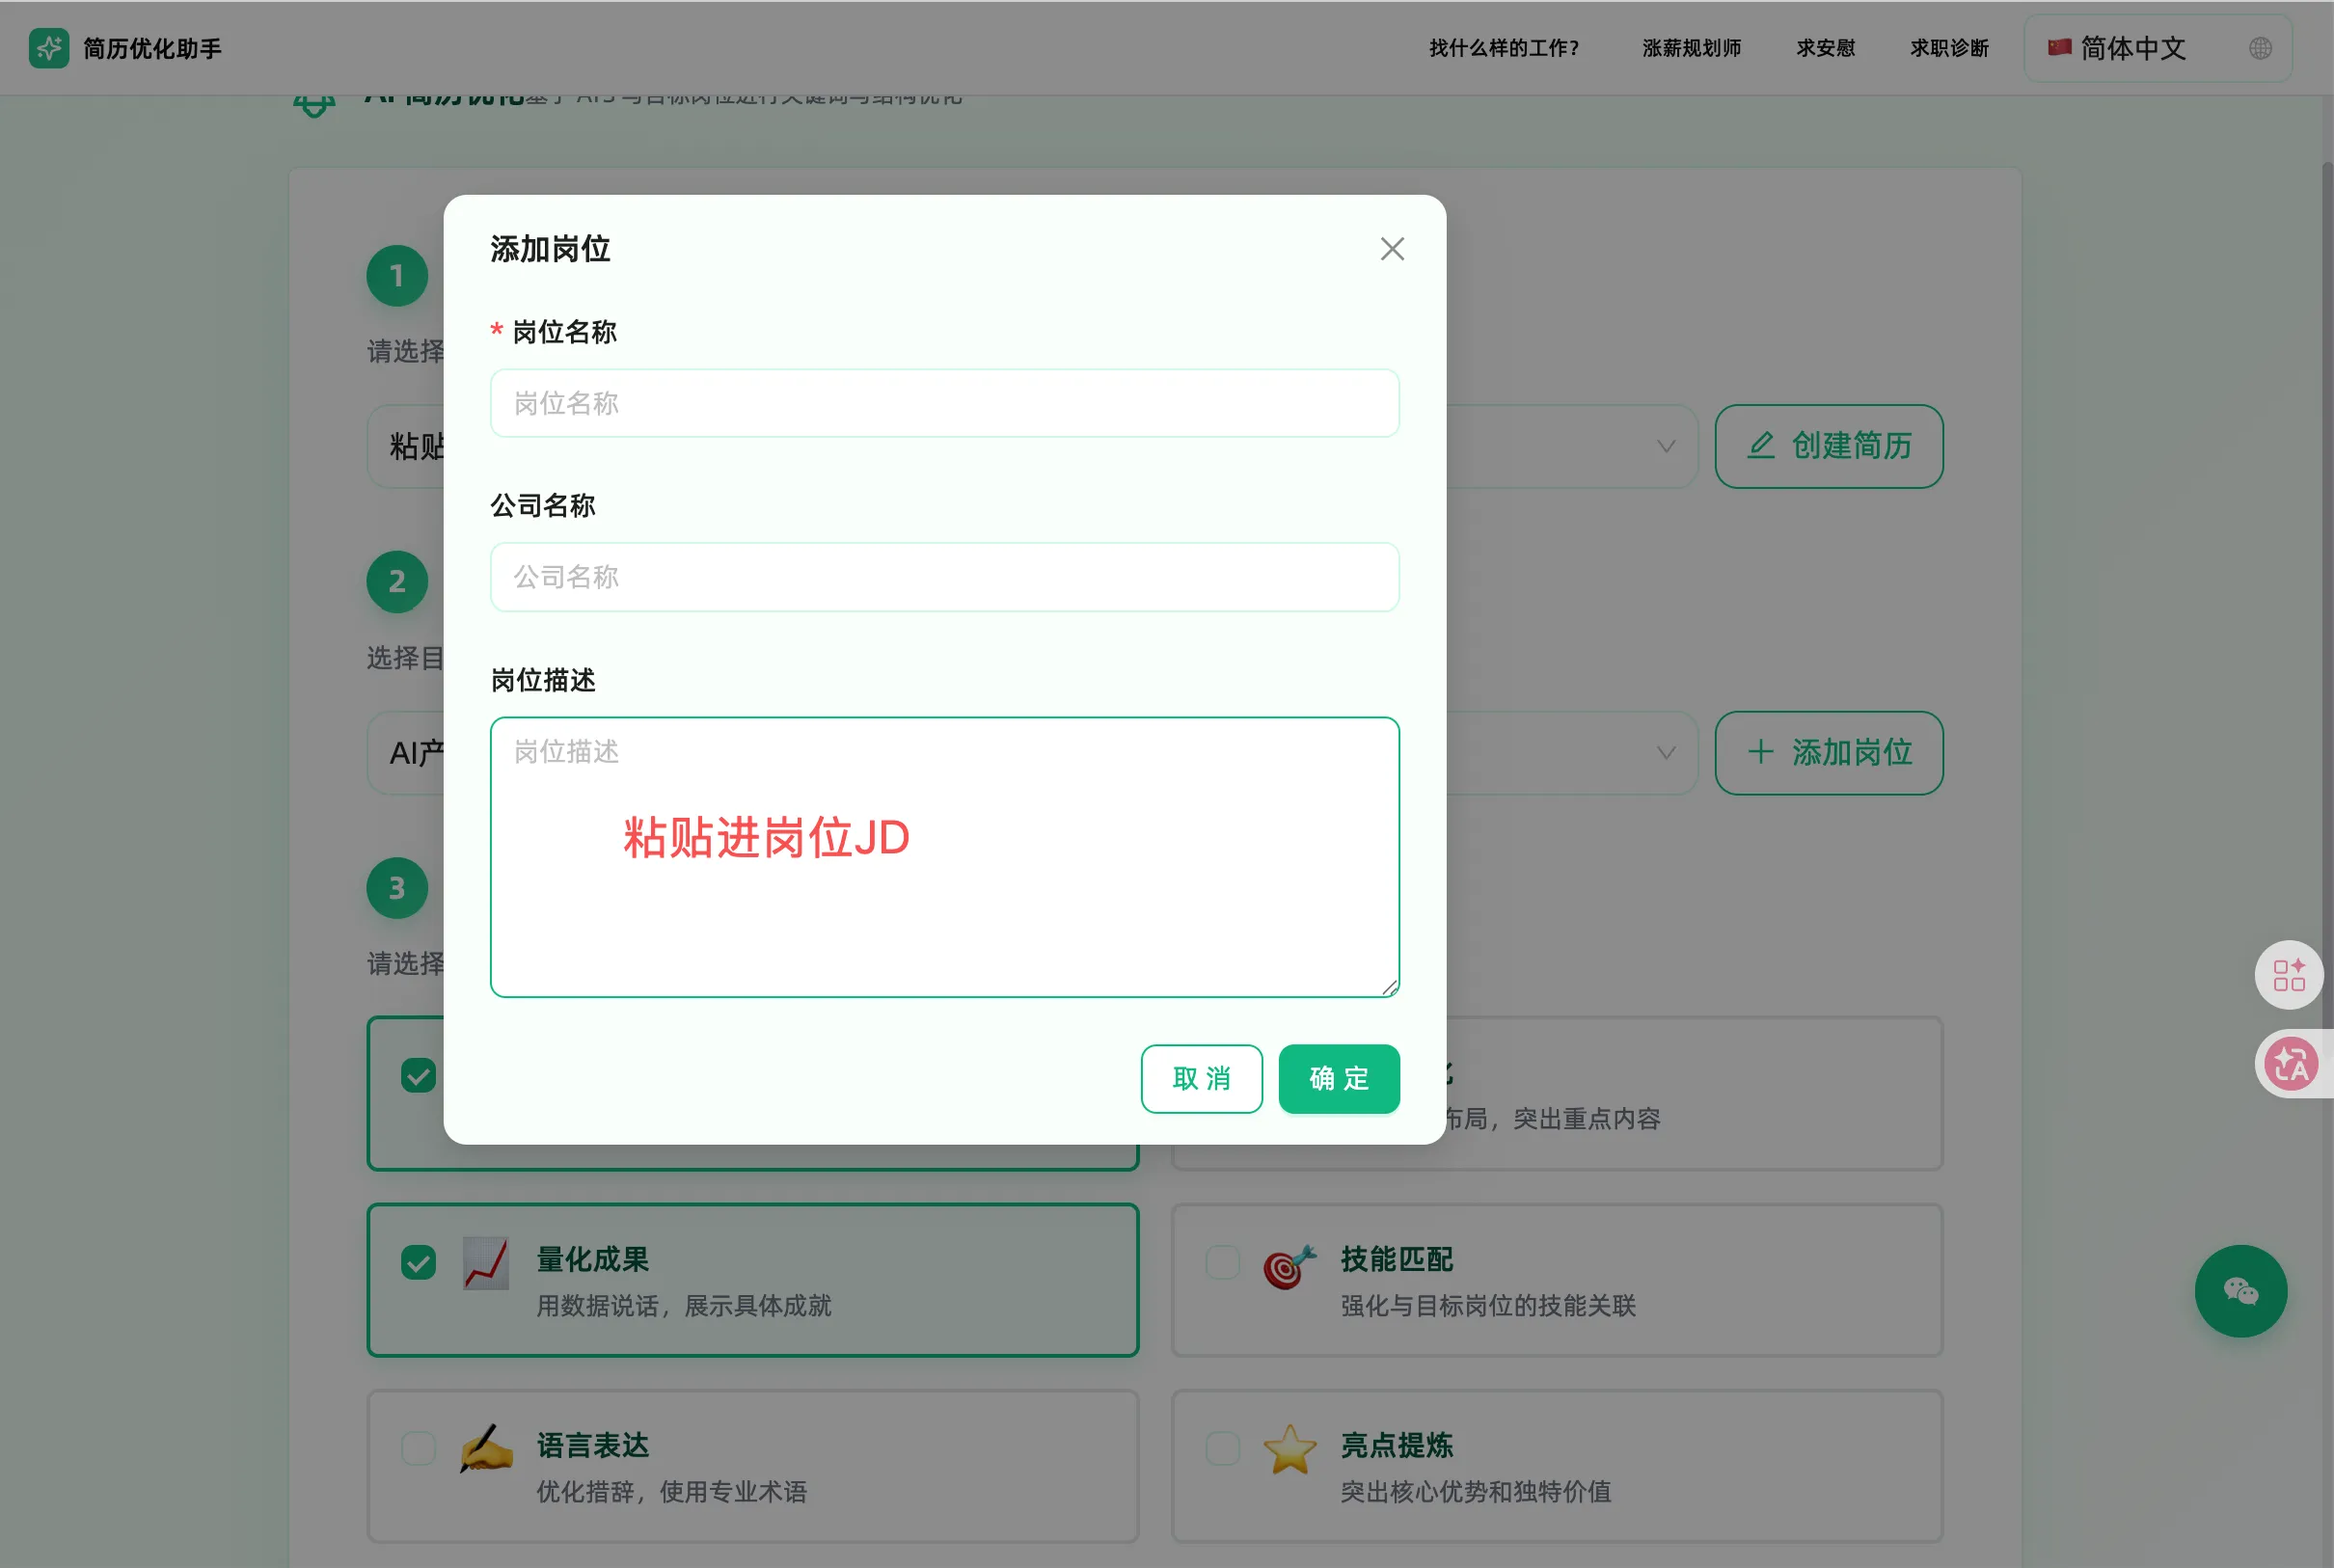Click the floating translate icon at the right edge
The width and height of the screenshot is (2334, 1568).
[2290, 1064]
